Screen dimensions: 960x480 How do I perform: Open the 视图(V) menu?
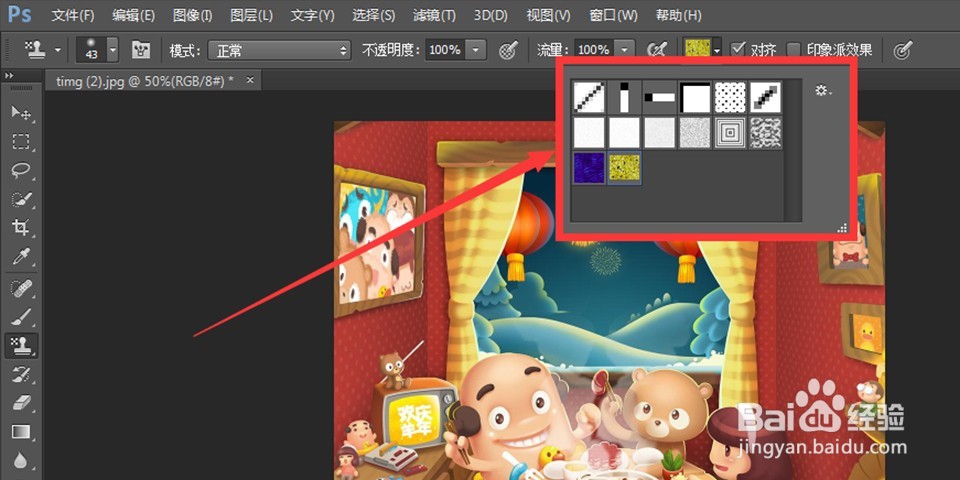(x=548, y=15)
